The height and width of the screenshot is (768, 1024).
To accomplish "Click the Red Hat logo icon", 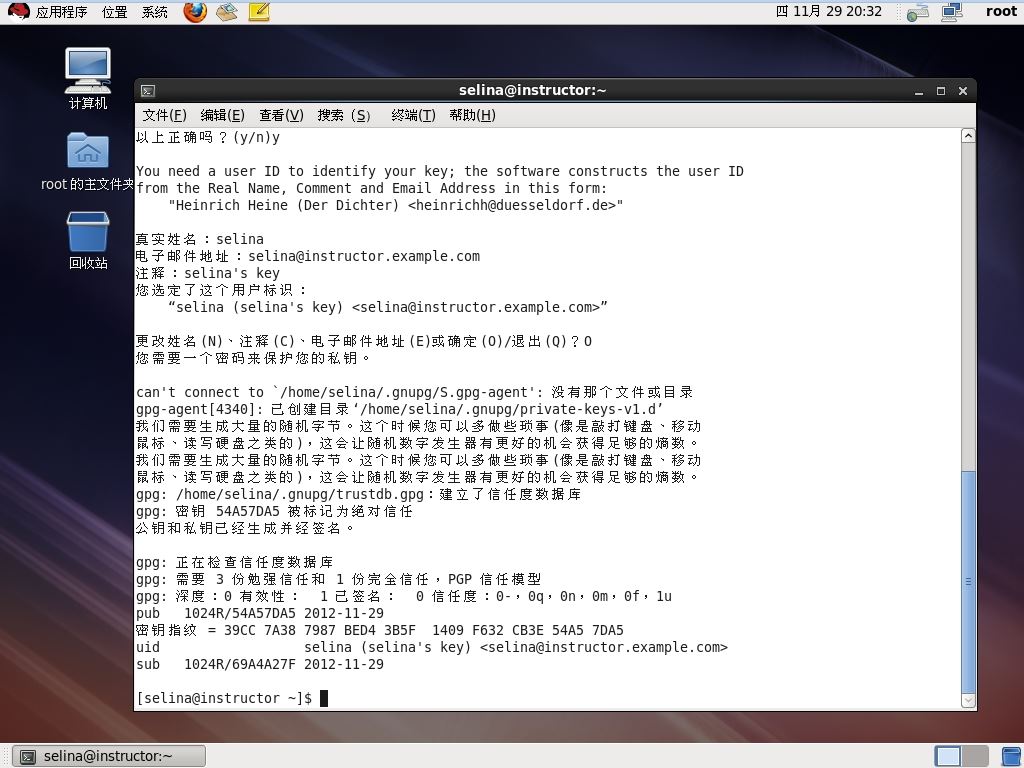I will 18,12.
